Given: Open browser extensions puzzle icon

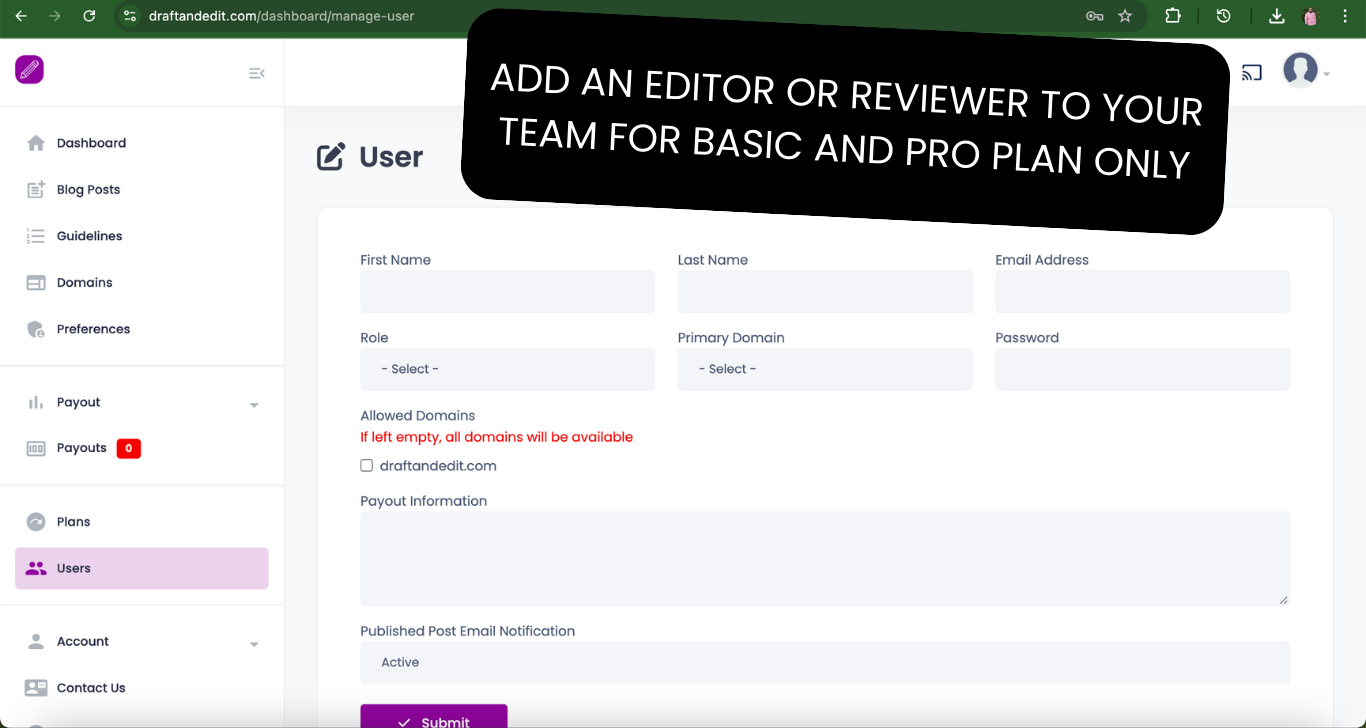Looking at the screenshot, I should pyautogui.click(x=1173, y=16).
